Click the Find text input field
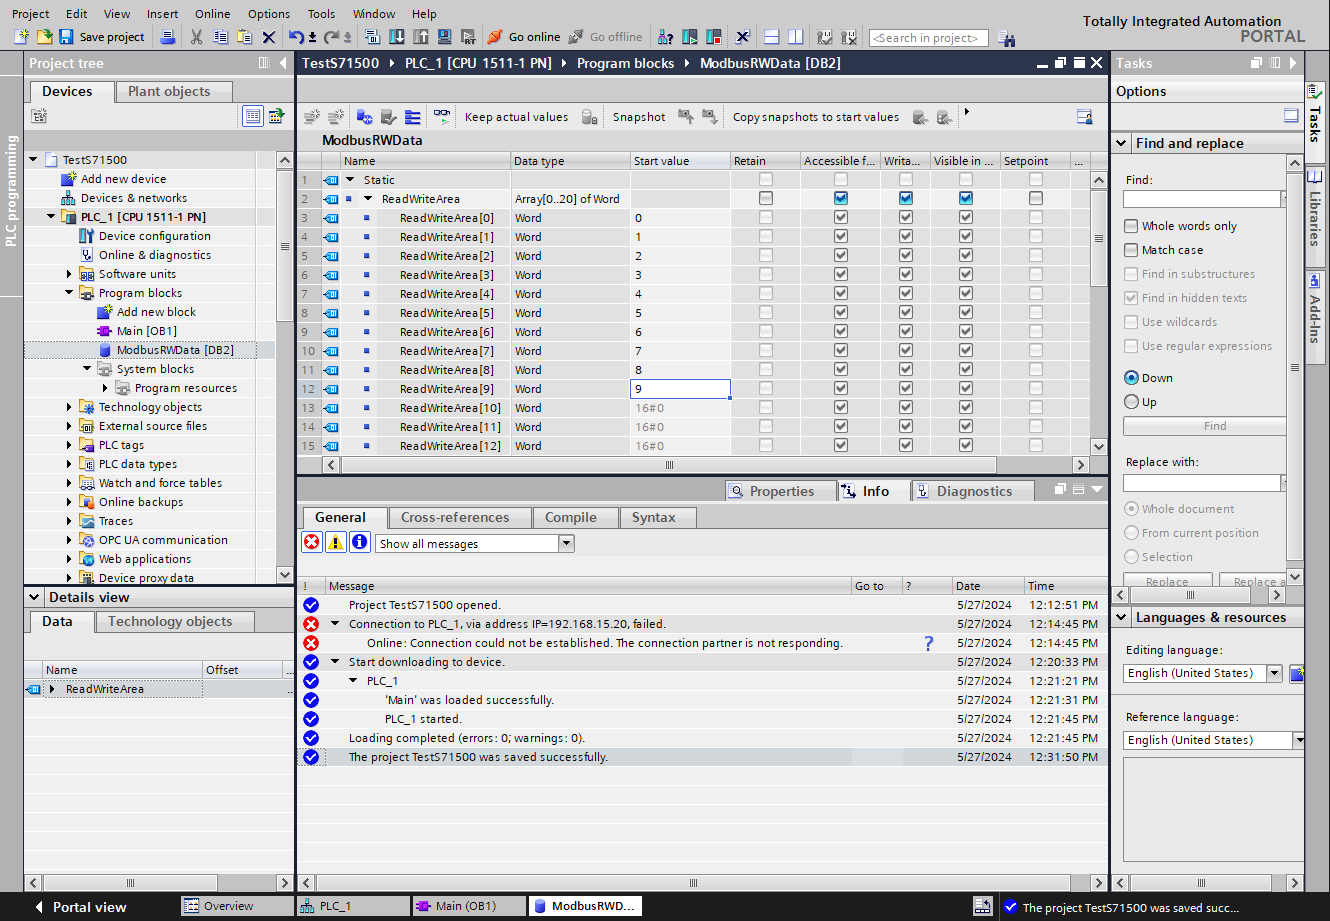Viewport: 1330px width, 921px height. 1202,199
